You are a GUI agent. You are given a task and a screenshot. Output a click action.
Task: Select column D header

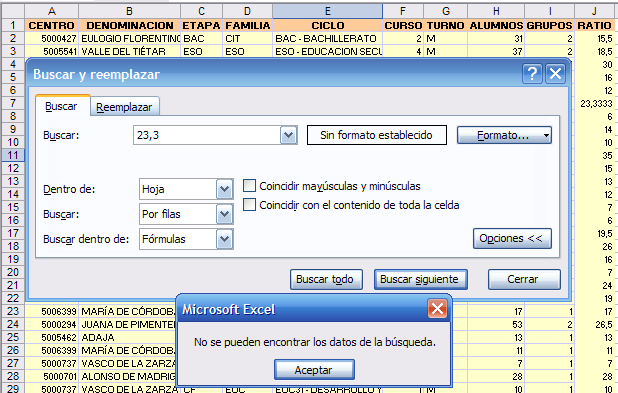click(x=247, y=11)
